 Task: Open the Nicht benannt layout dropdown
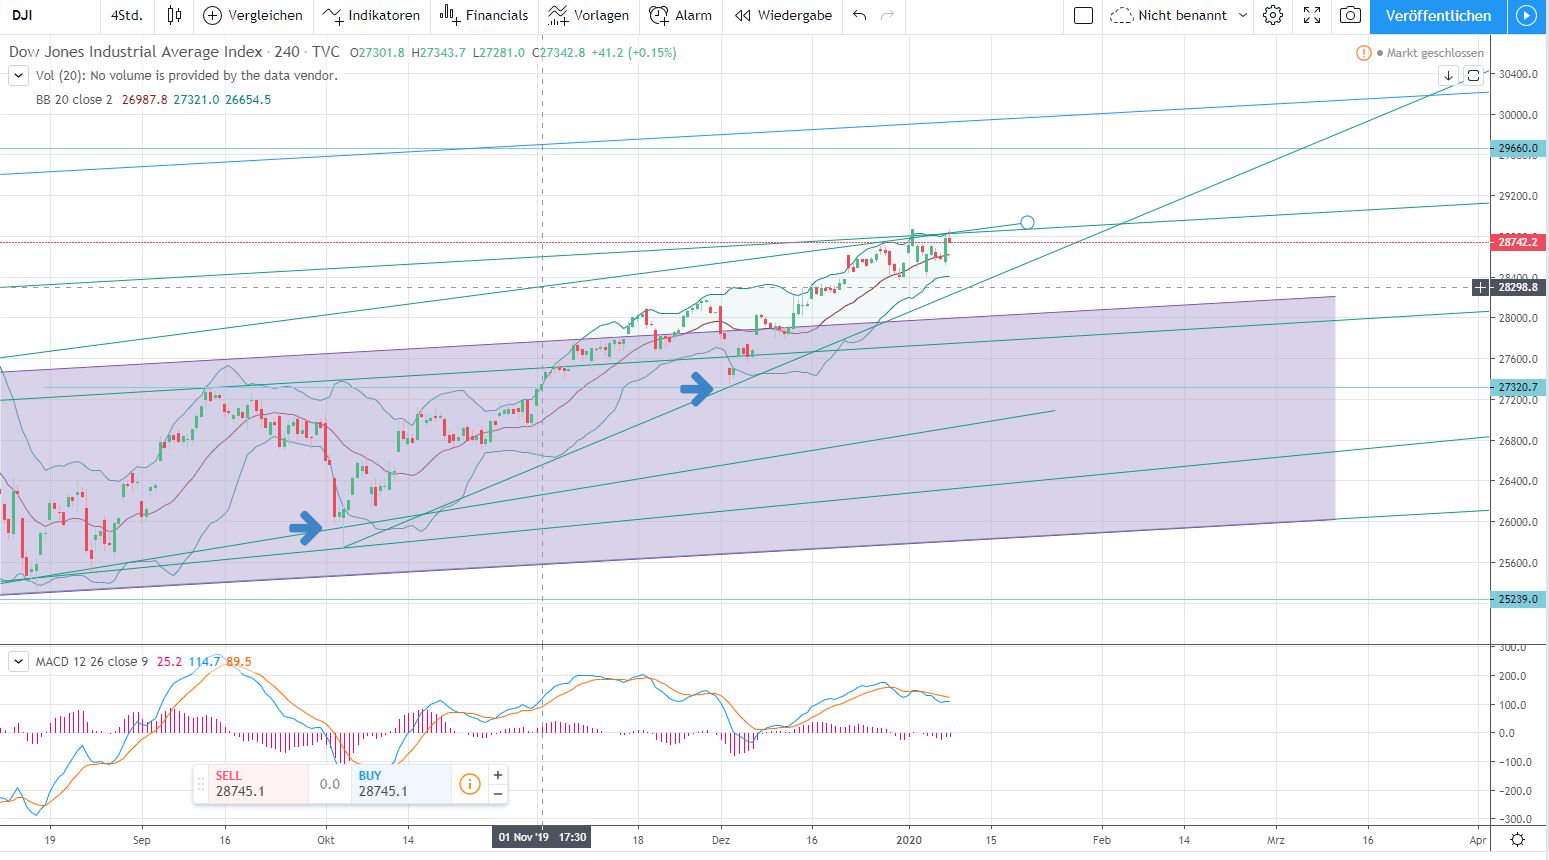pos(1179,15)
